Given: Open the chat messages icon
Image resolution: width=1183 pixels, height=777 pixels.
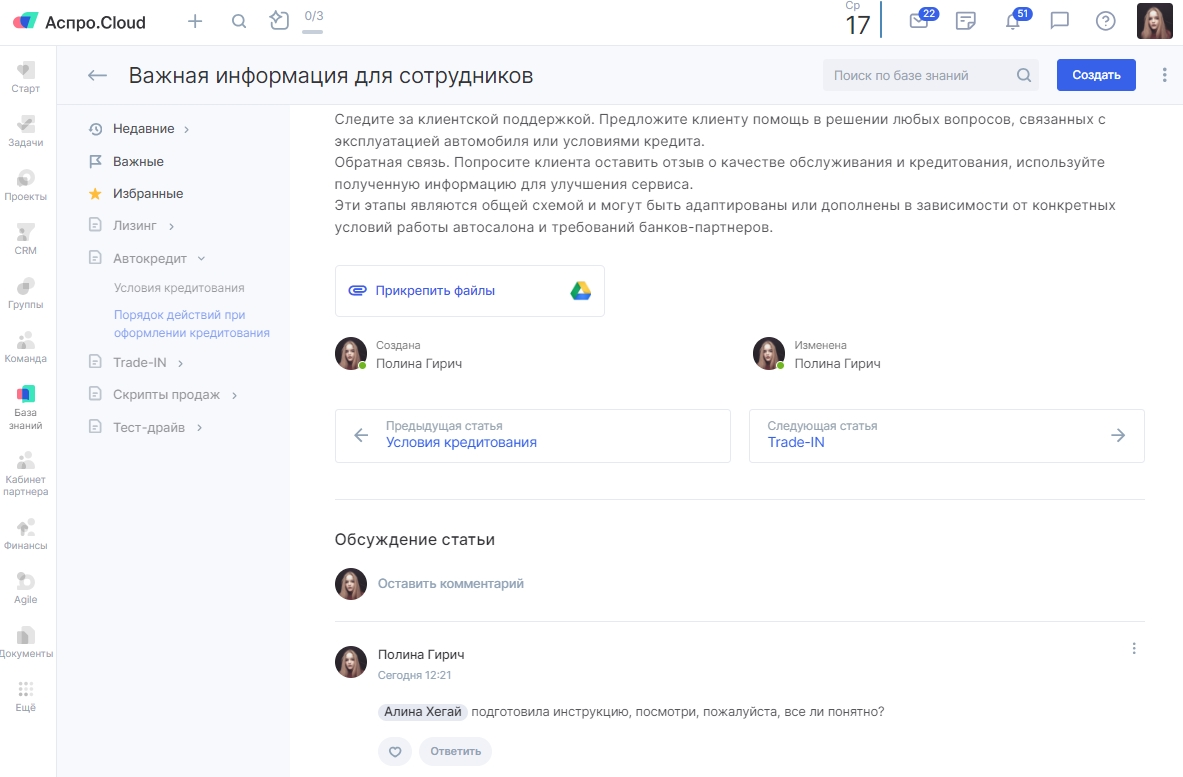Looking at the screenshot, I should pyautogui.click(x=1059, y=21).
